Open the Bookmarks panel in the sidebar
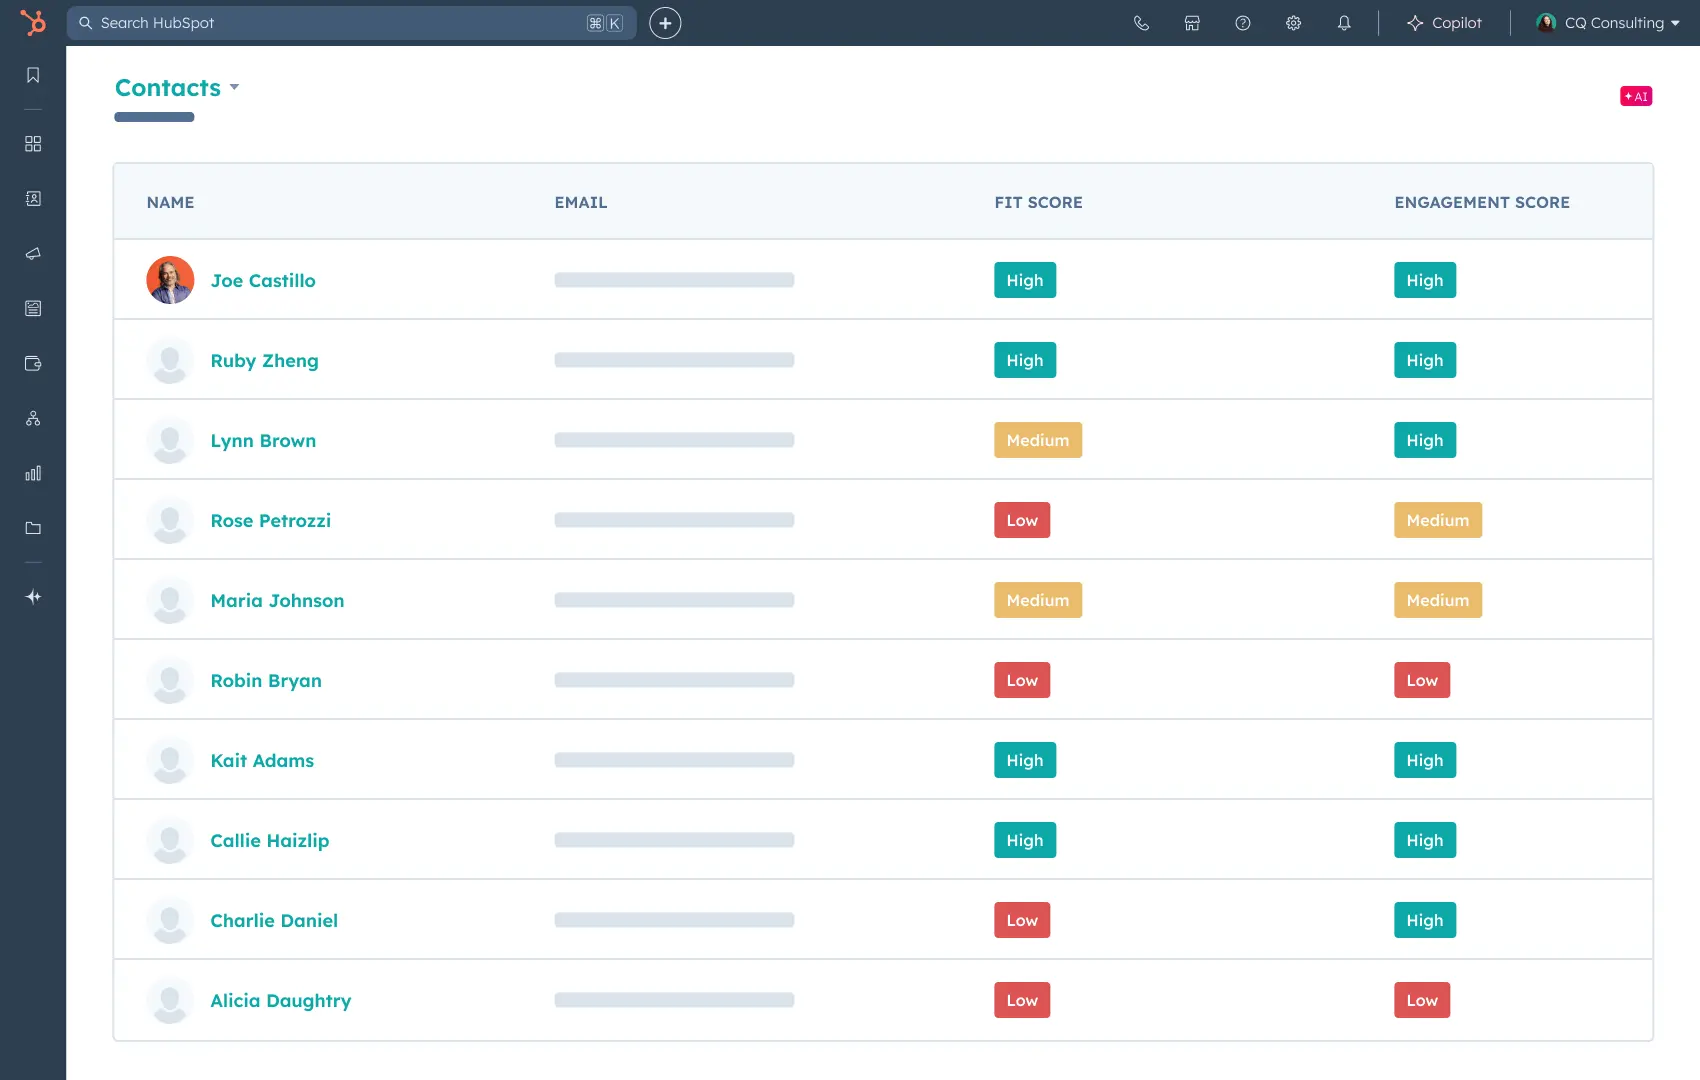The height and width of the screenshot is (1080, 1700). pos(33,74)
